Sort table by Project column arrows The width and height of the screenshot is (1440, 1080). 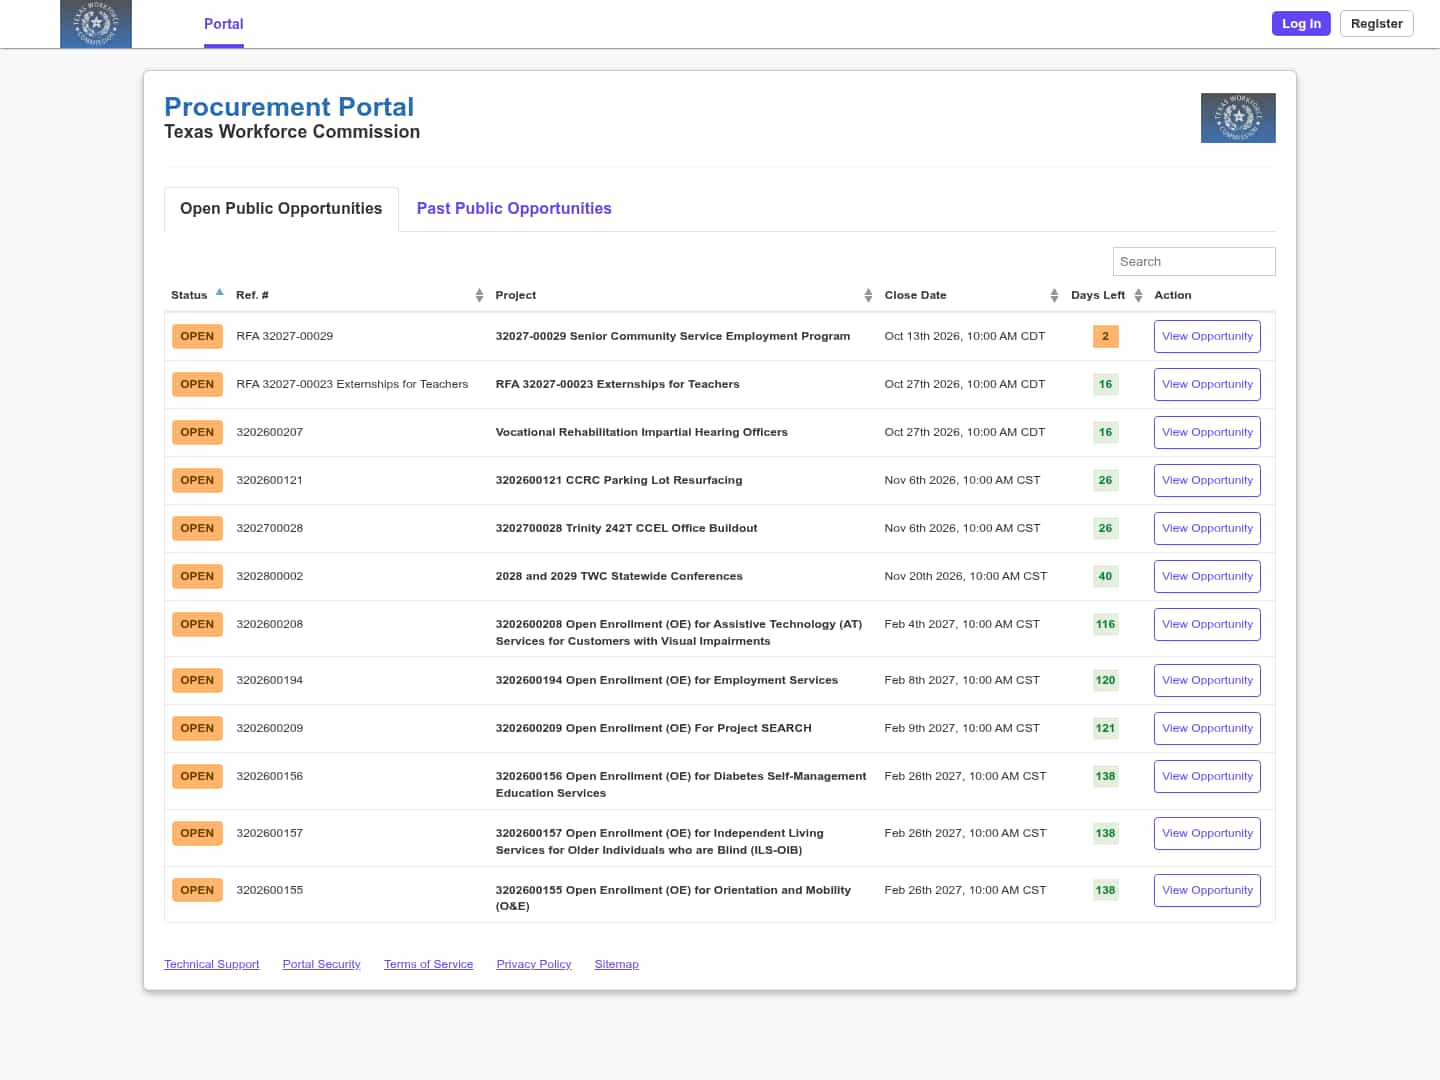pos(868,295)
